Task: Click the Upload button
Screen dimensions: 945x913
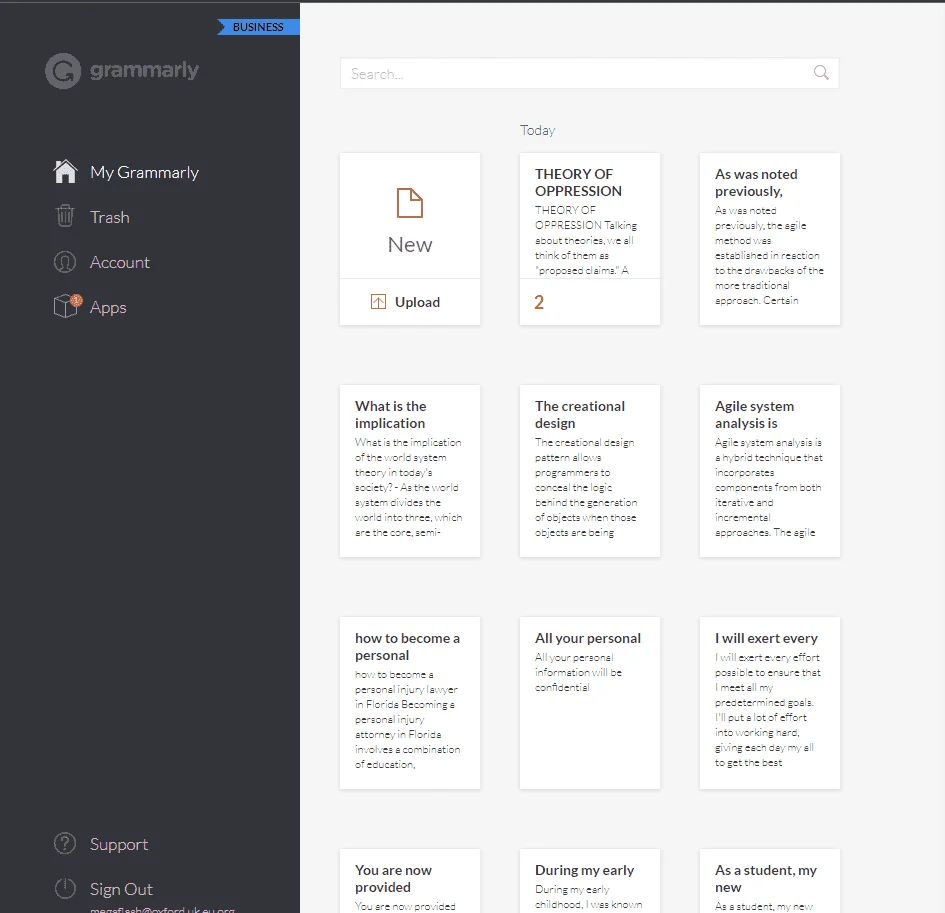Action: click(410, 302)
